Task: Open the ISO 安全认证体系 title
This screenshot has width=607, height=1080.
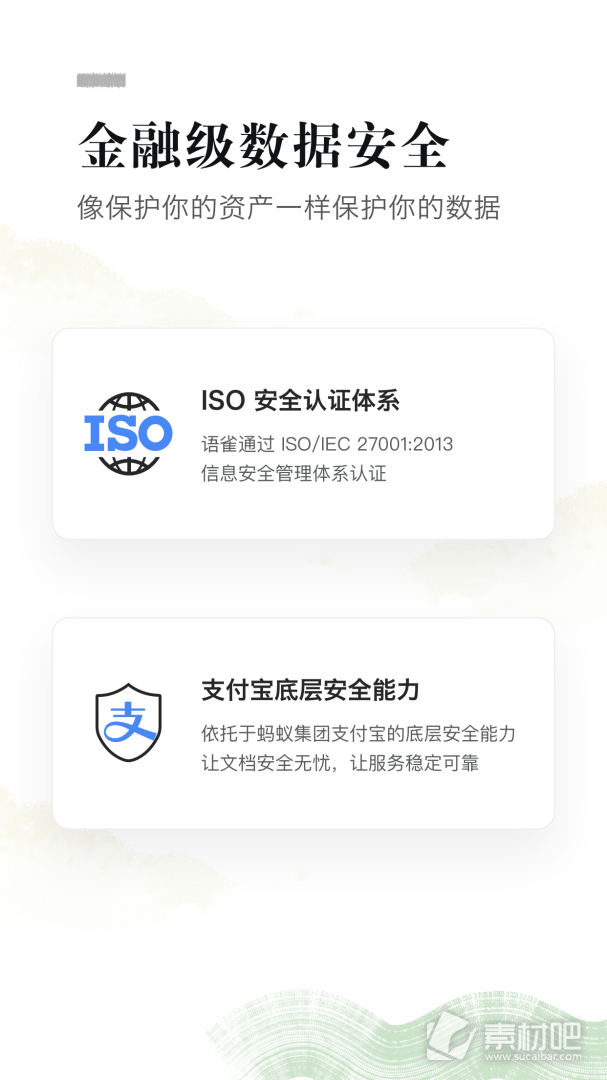Action: [300, 401]
